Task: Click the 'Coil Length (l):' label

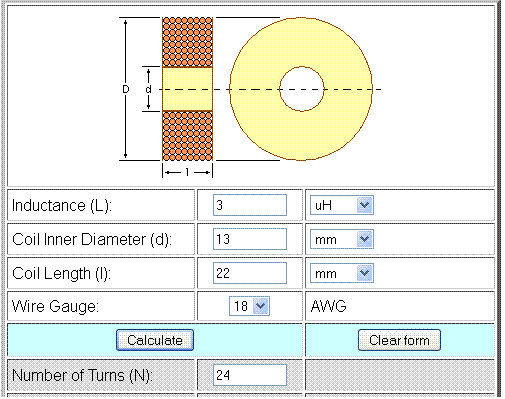Action: point(61,274)
